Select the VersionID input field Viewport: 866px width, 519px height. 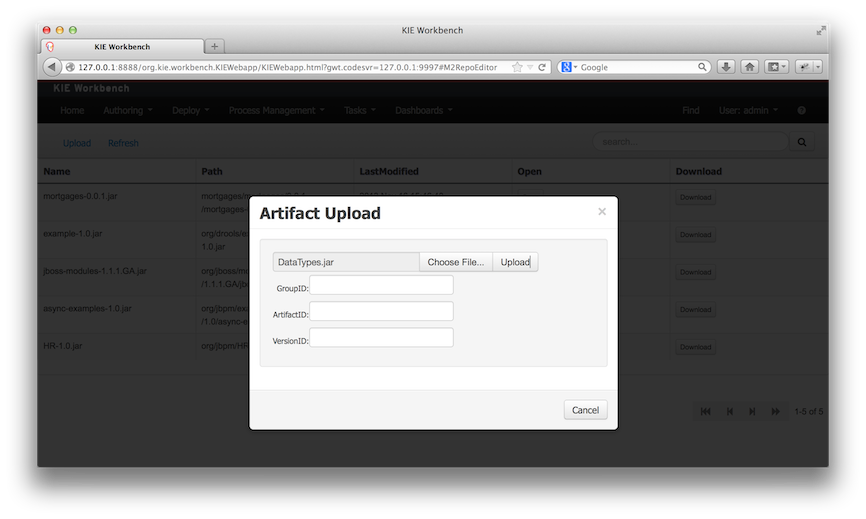tap(381, 338)
